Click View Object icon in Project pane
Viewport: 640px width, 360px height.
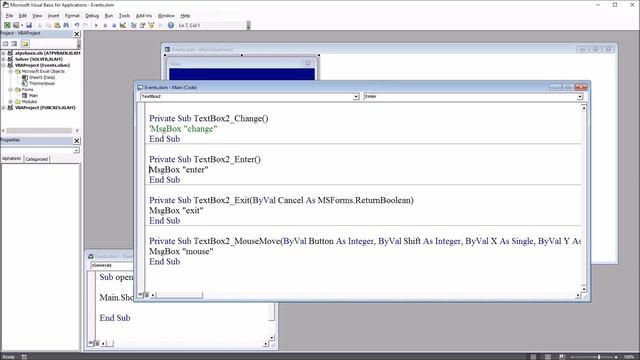(14, 43)
